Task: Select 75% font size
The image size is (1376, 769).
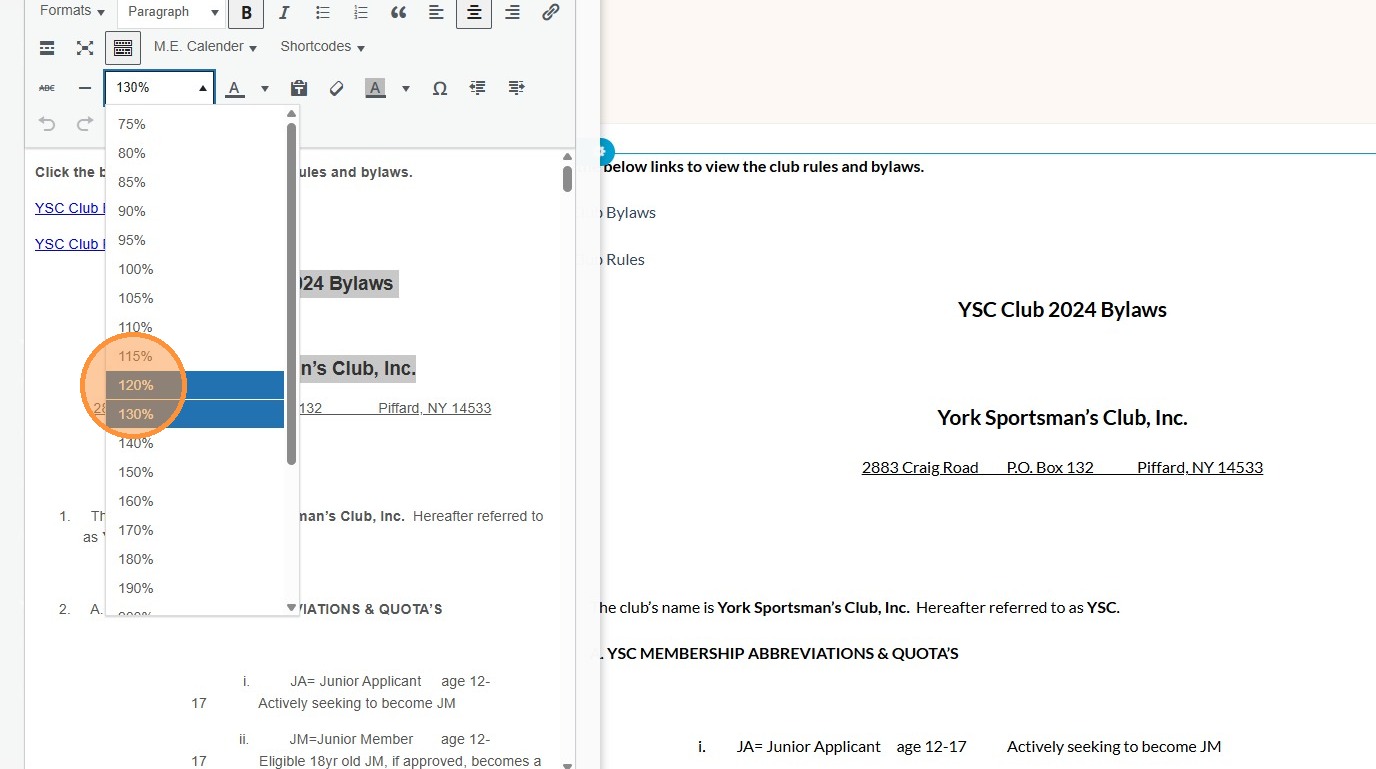Action: [195, 124]
